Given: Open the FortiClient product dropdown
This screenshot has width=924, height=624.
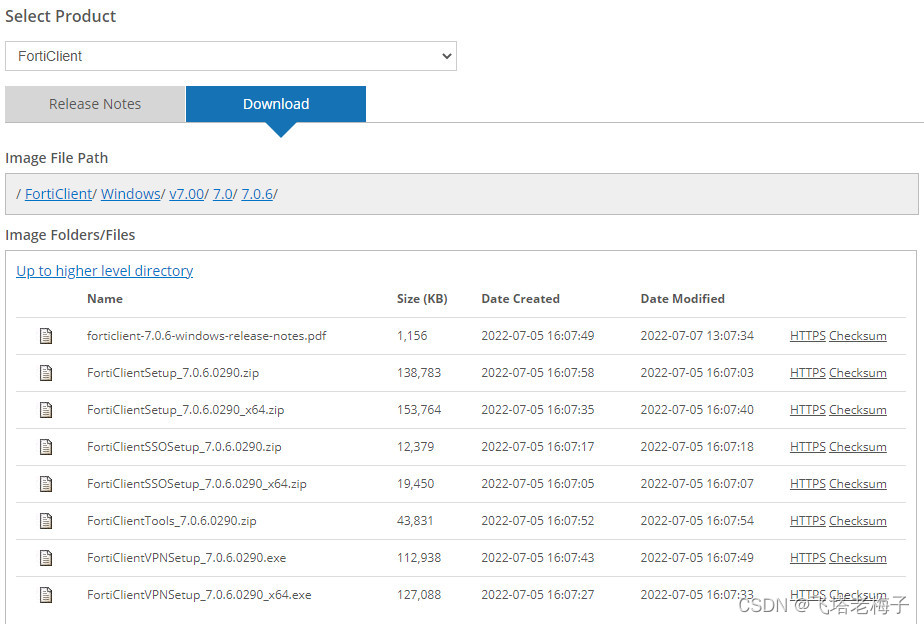Looking at the screenshot, I should coord(230,56).
